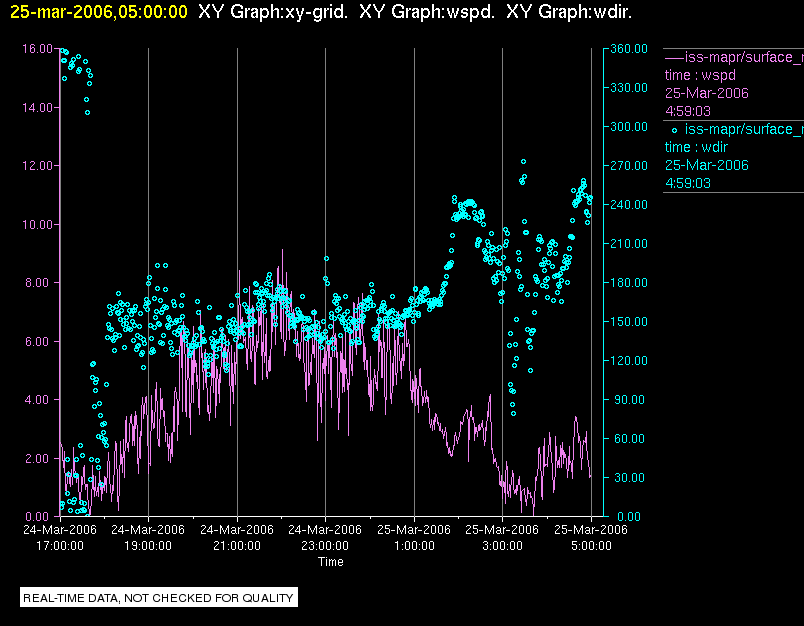The width and height of the screenshot is (804, 626).
Task: Click the 0.00 value on left axis
Action: [38, 517]
